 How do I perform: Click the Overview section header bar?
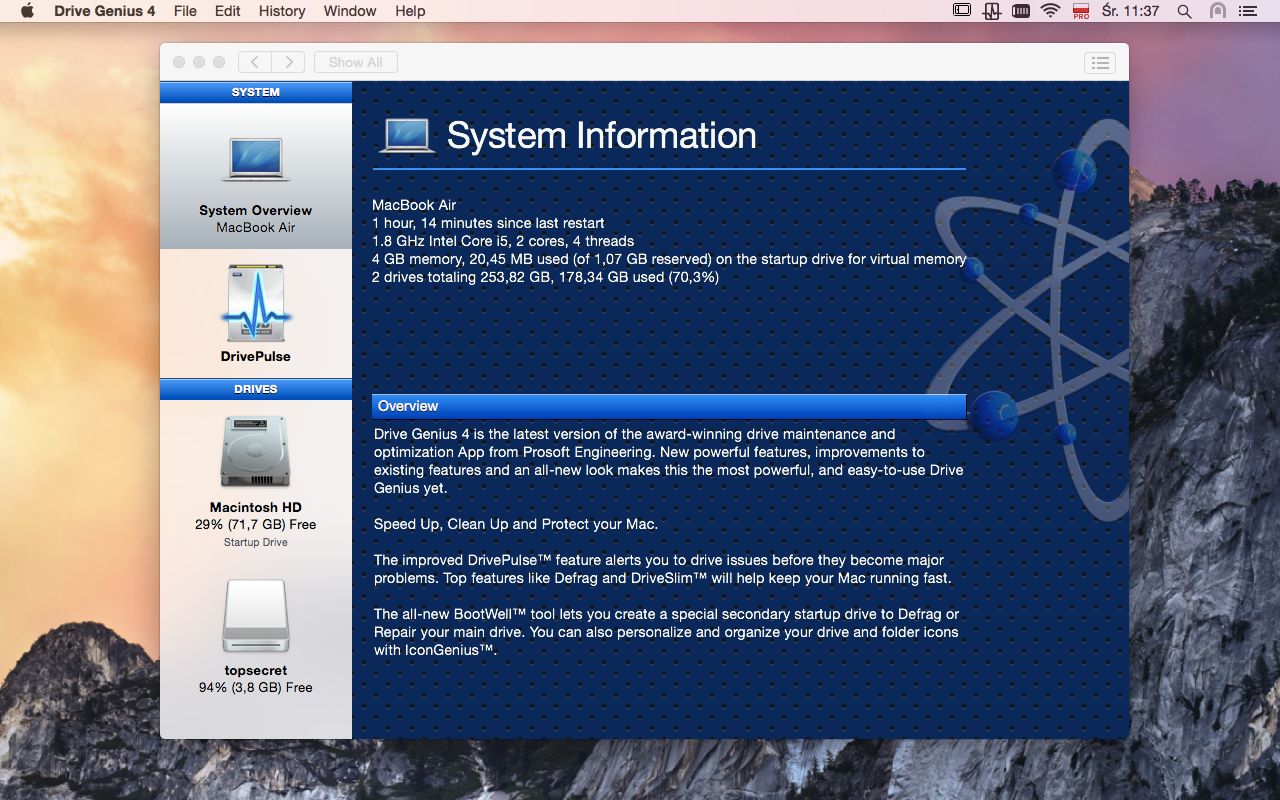[x=669, y=406]
